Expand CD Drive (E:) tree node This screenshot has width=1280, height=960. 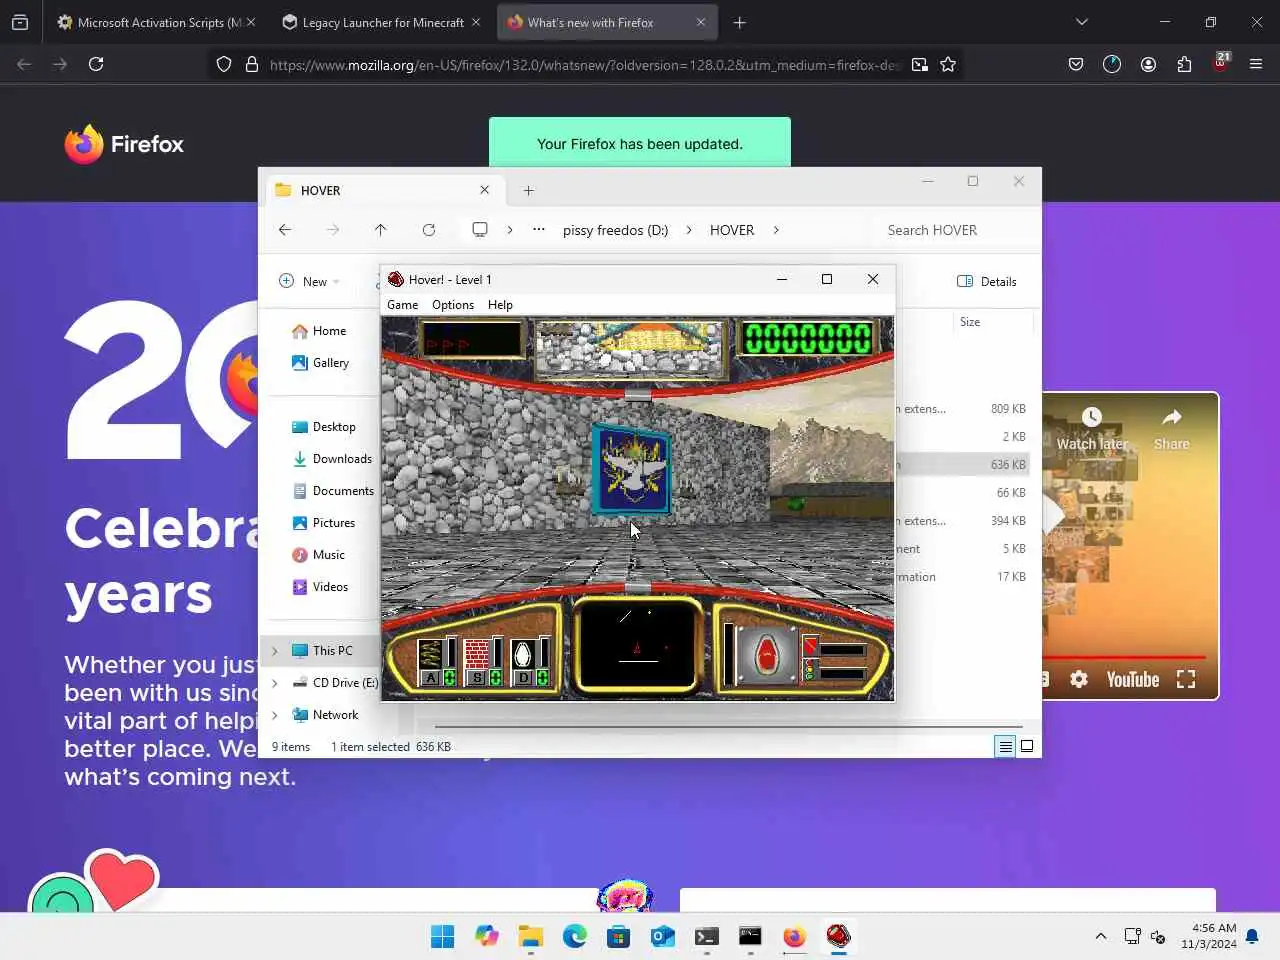[x=275, y=683]
